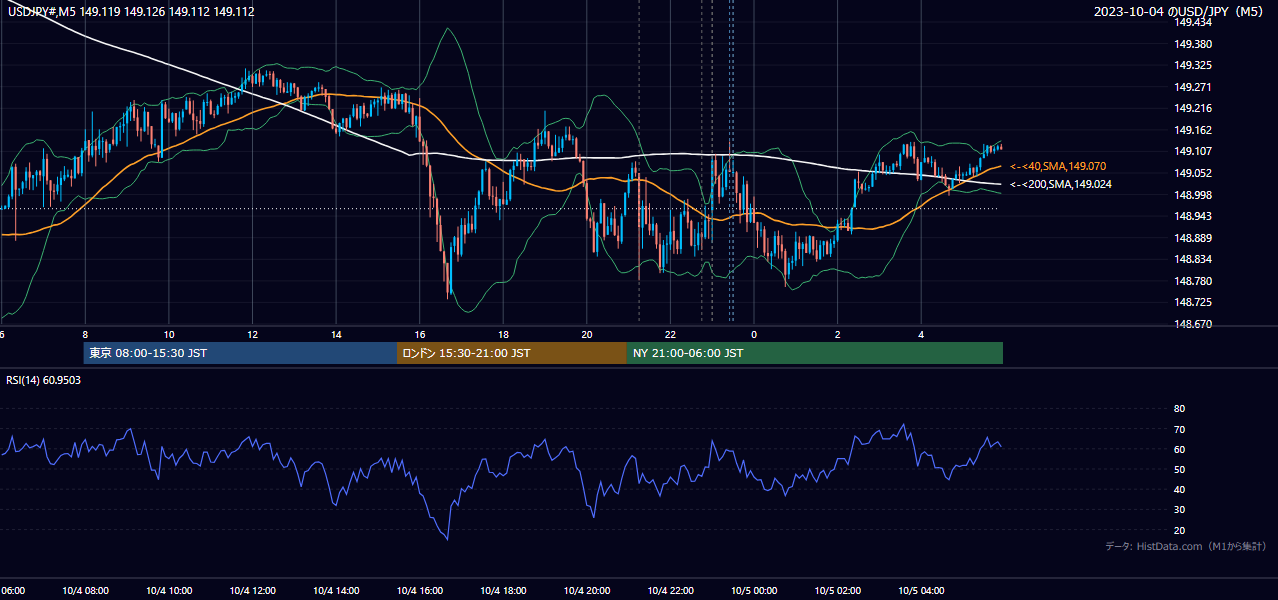Click price scale value 148.670
Viewport: 1278px width, 600px height.
click(x=1194, y=324)
